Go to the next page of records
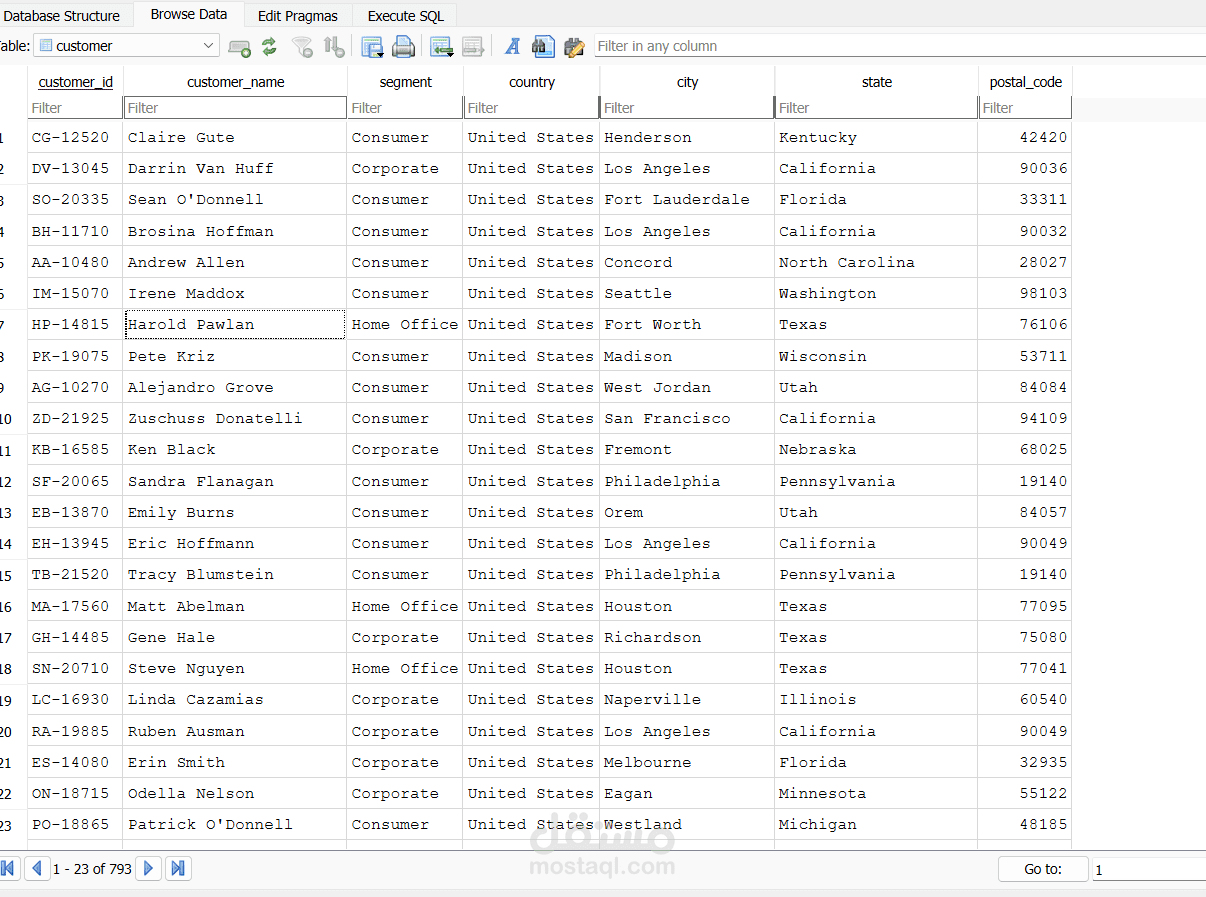Screen dimensions: 1206x897 pyautogui.click(x=148, y=868)
